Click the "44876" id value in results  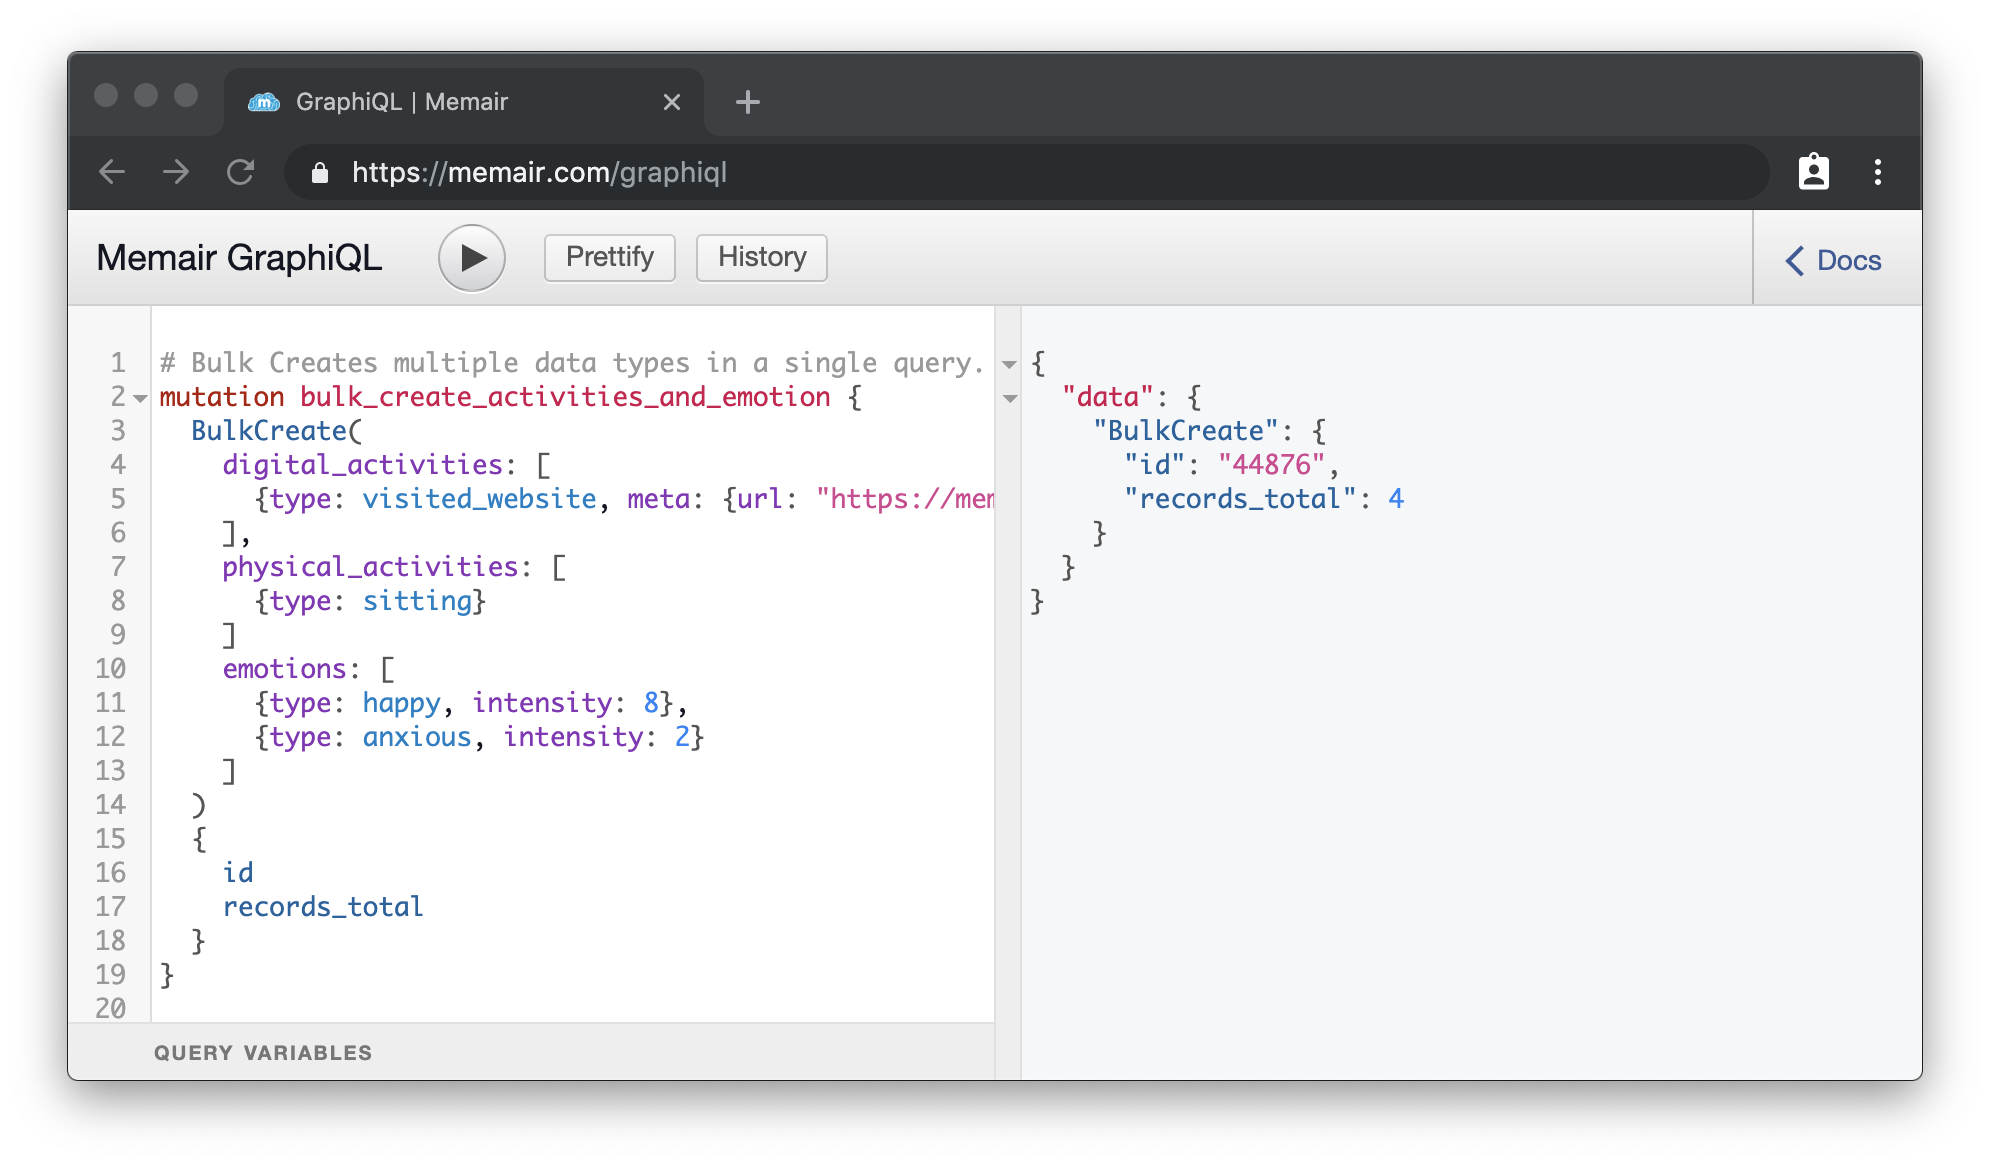point(1271,465)
